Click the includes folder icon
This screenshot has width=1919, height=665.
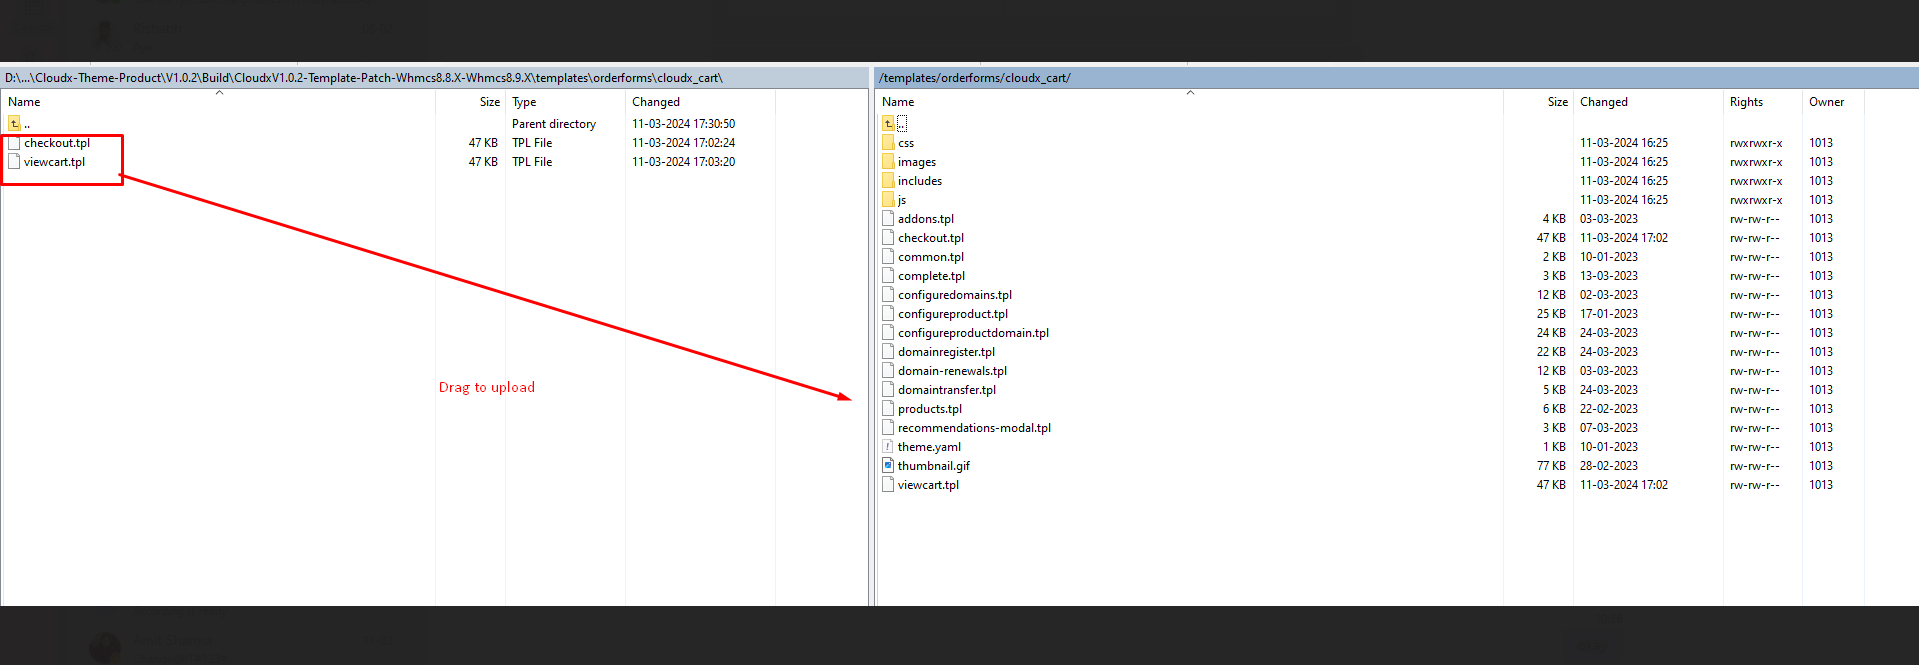[888, 181]
